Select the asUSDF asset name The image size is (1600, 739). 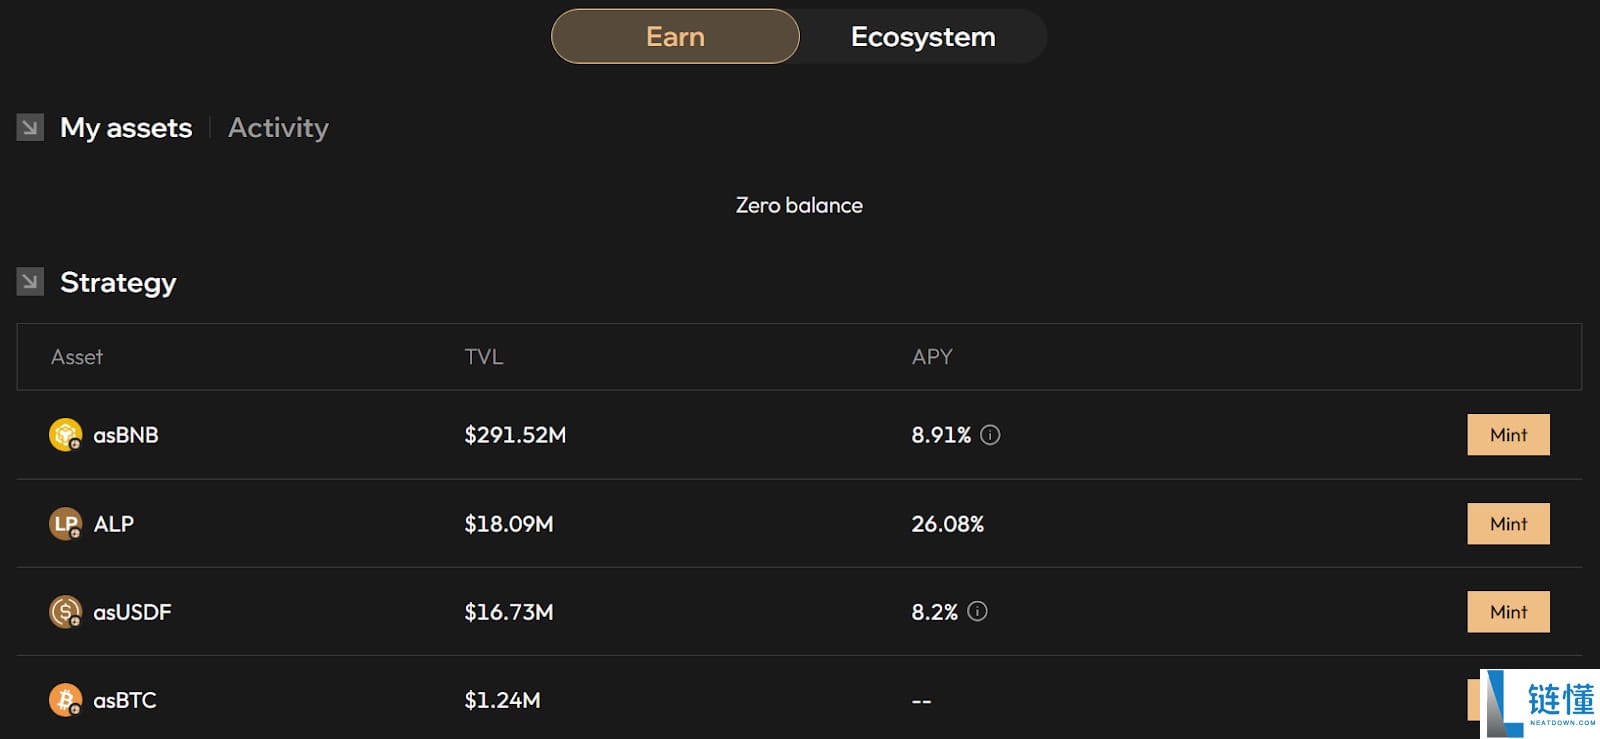[132, 612]
